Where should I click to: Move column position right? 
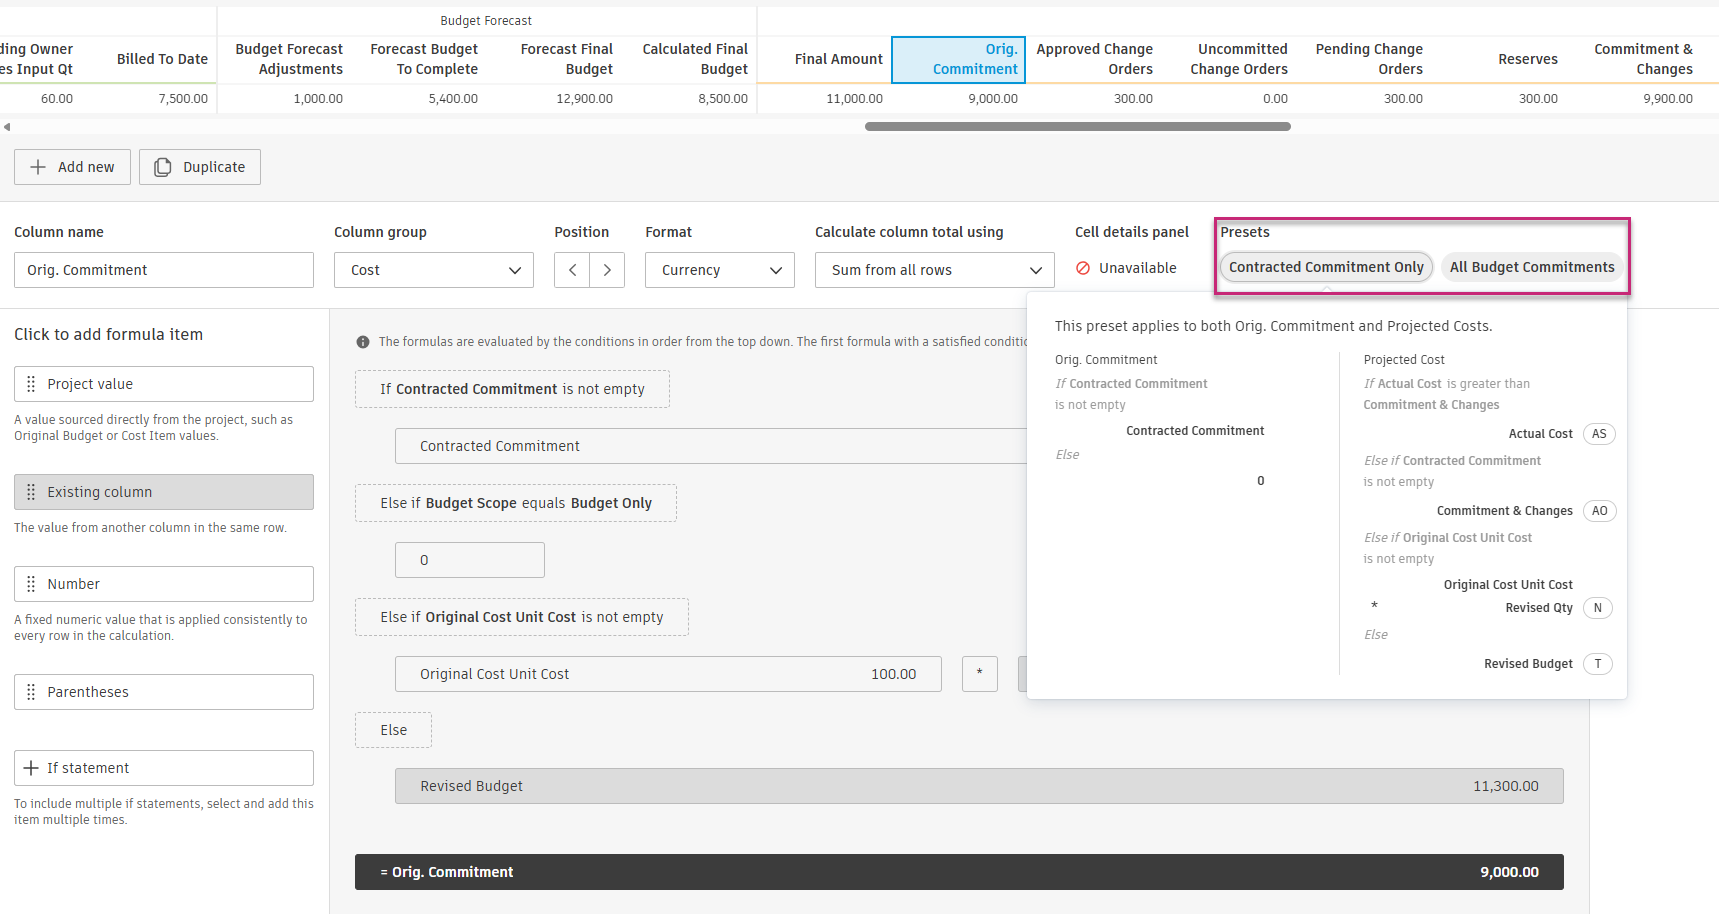coord(607,270)
